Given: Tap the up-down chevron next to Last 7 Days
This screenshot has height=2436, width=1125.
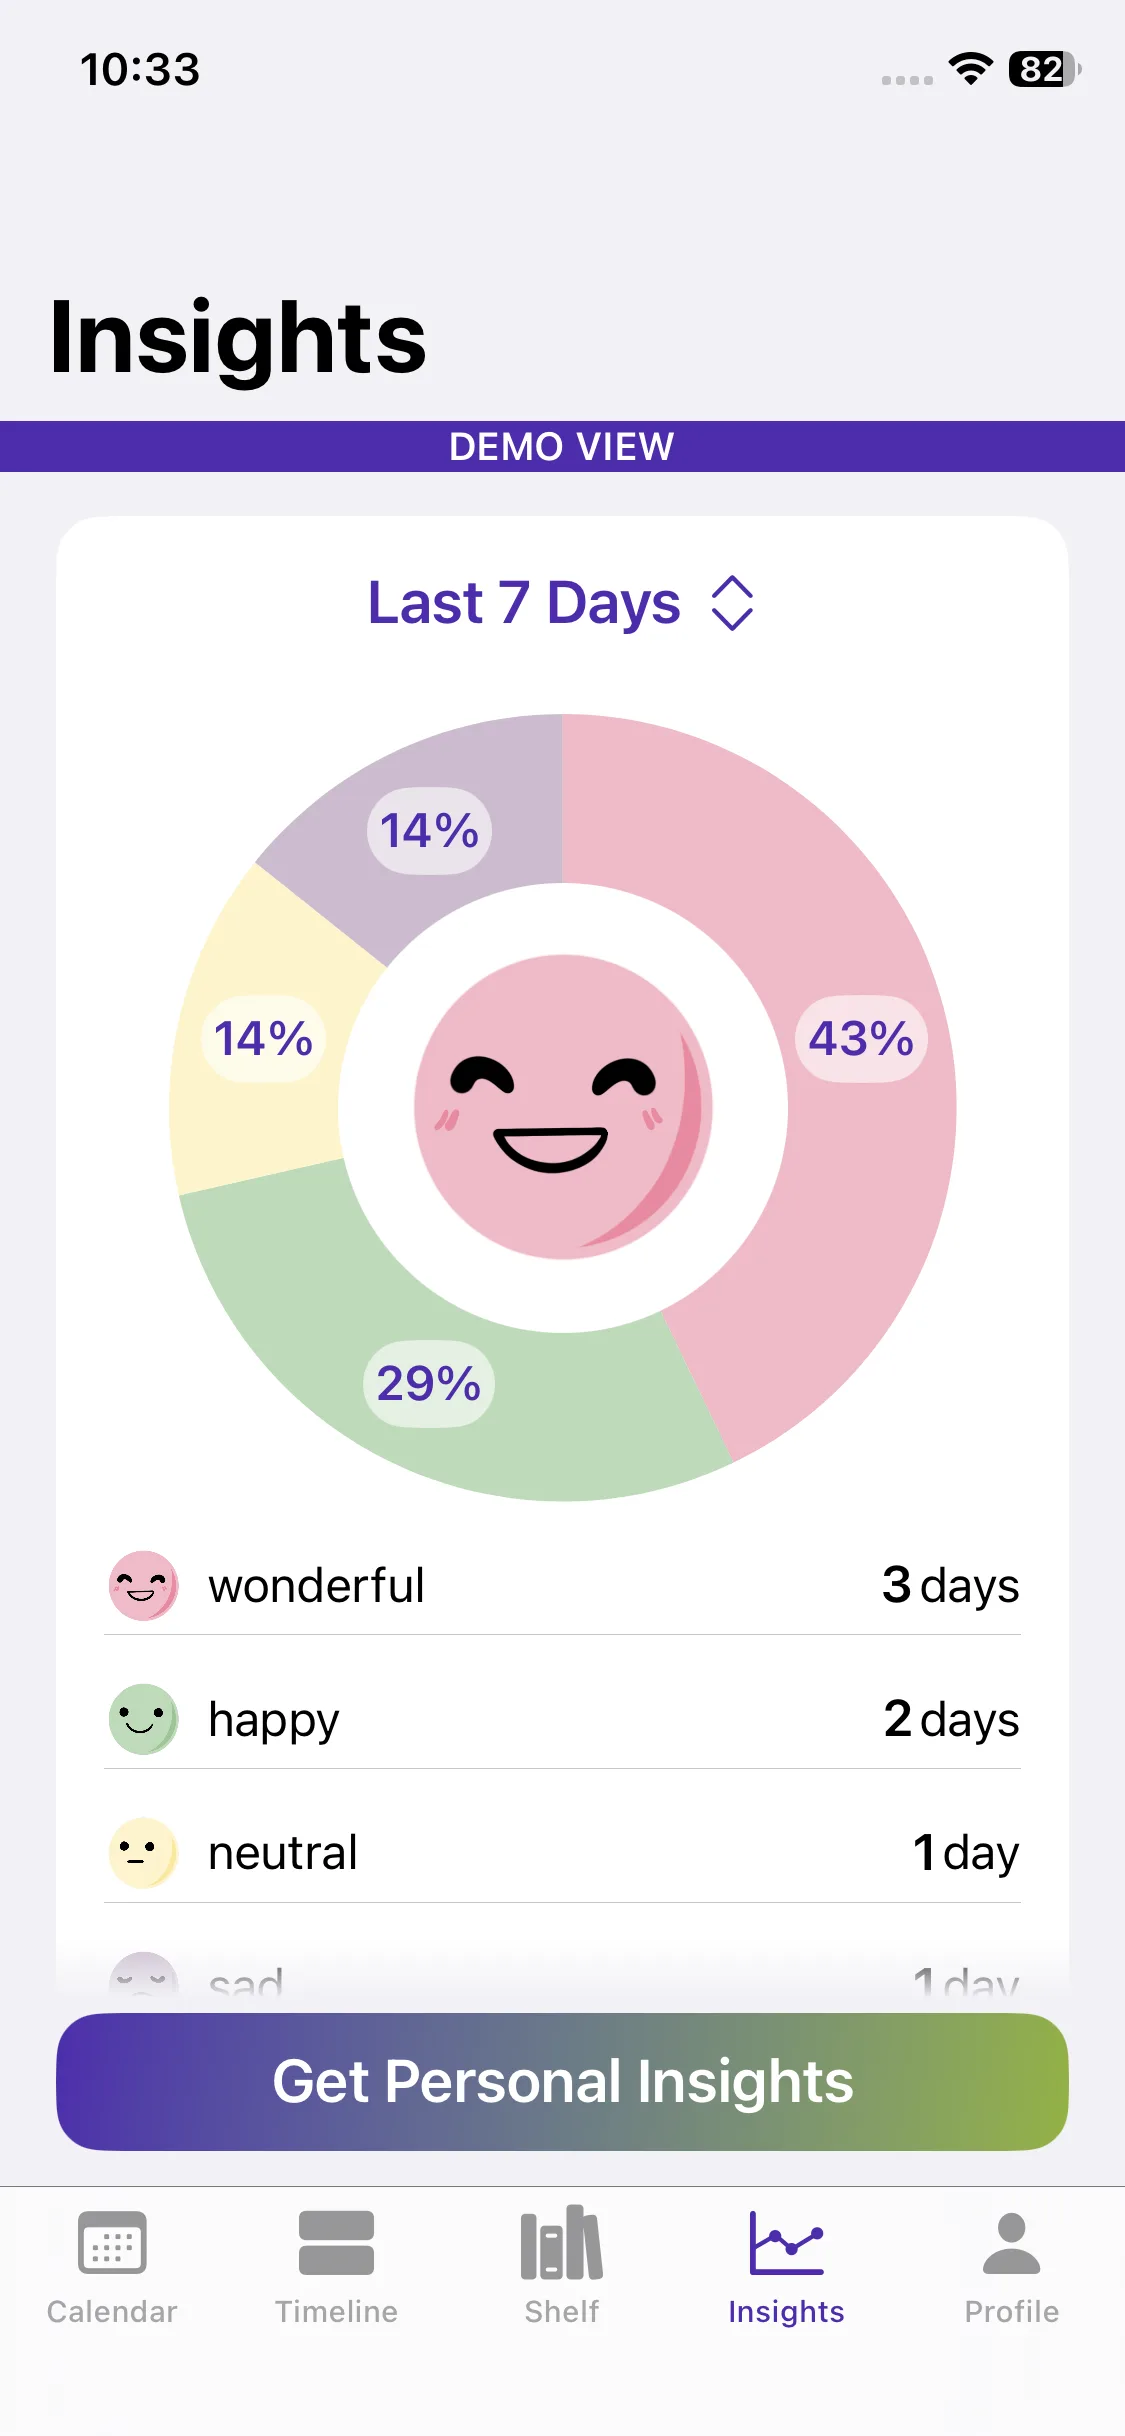Looking at the screenshot, I should point(732,603).
